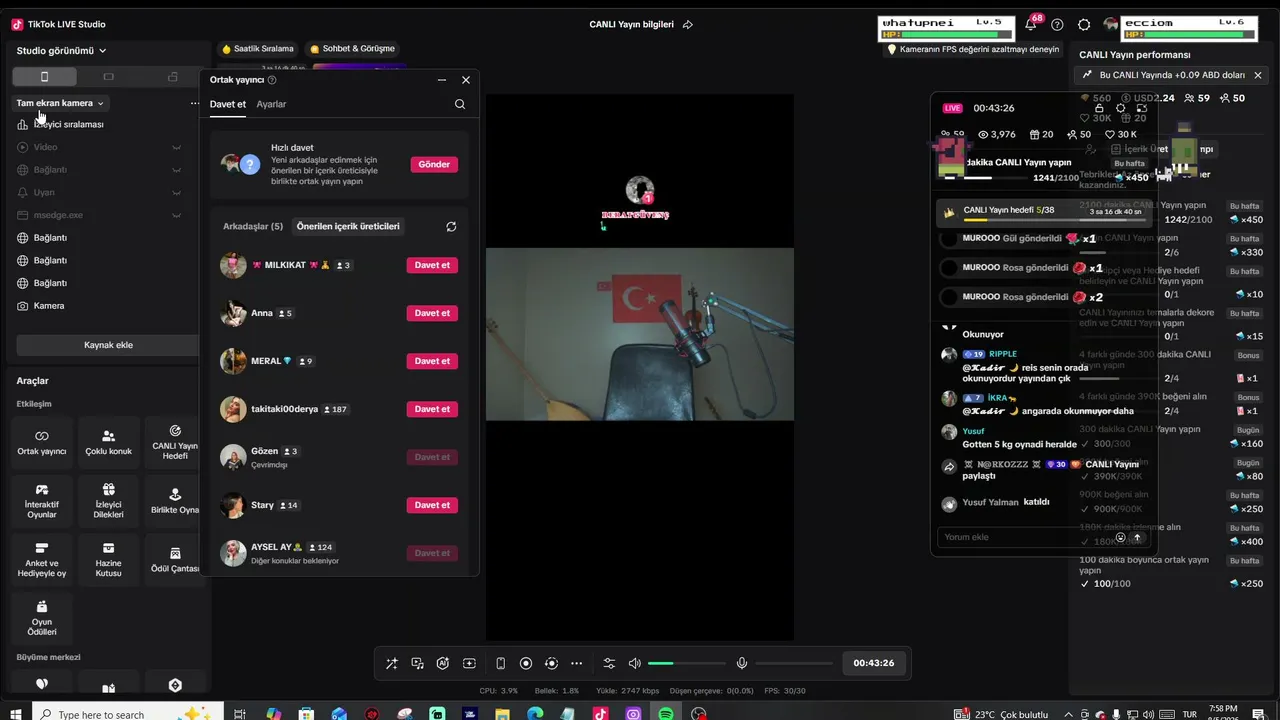Open the Sohbet & Görüşme tab
1280x720 pixels.
(x=353, y=49)
